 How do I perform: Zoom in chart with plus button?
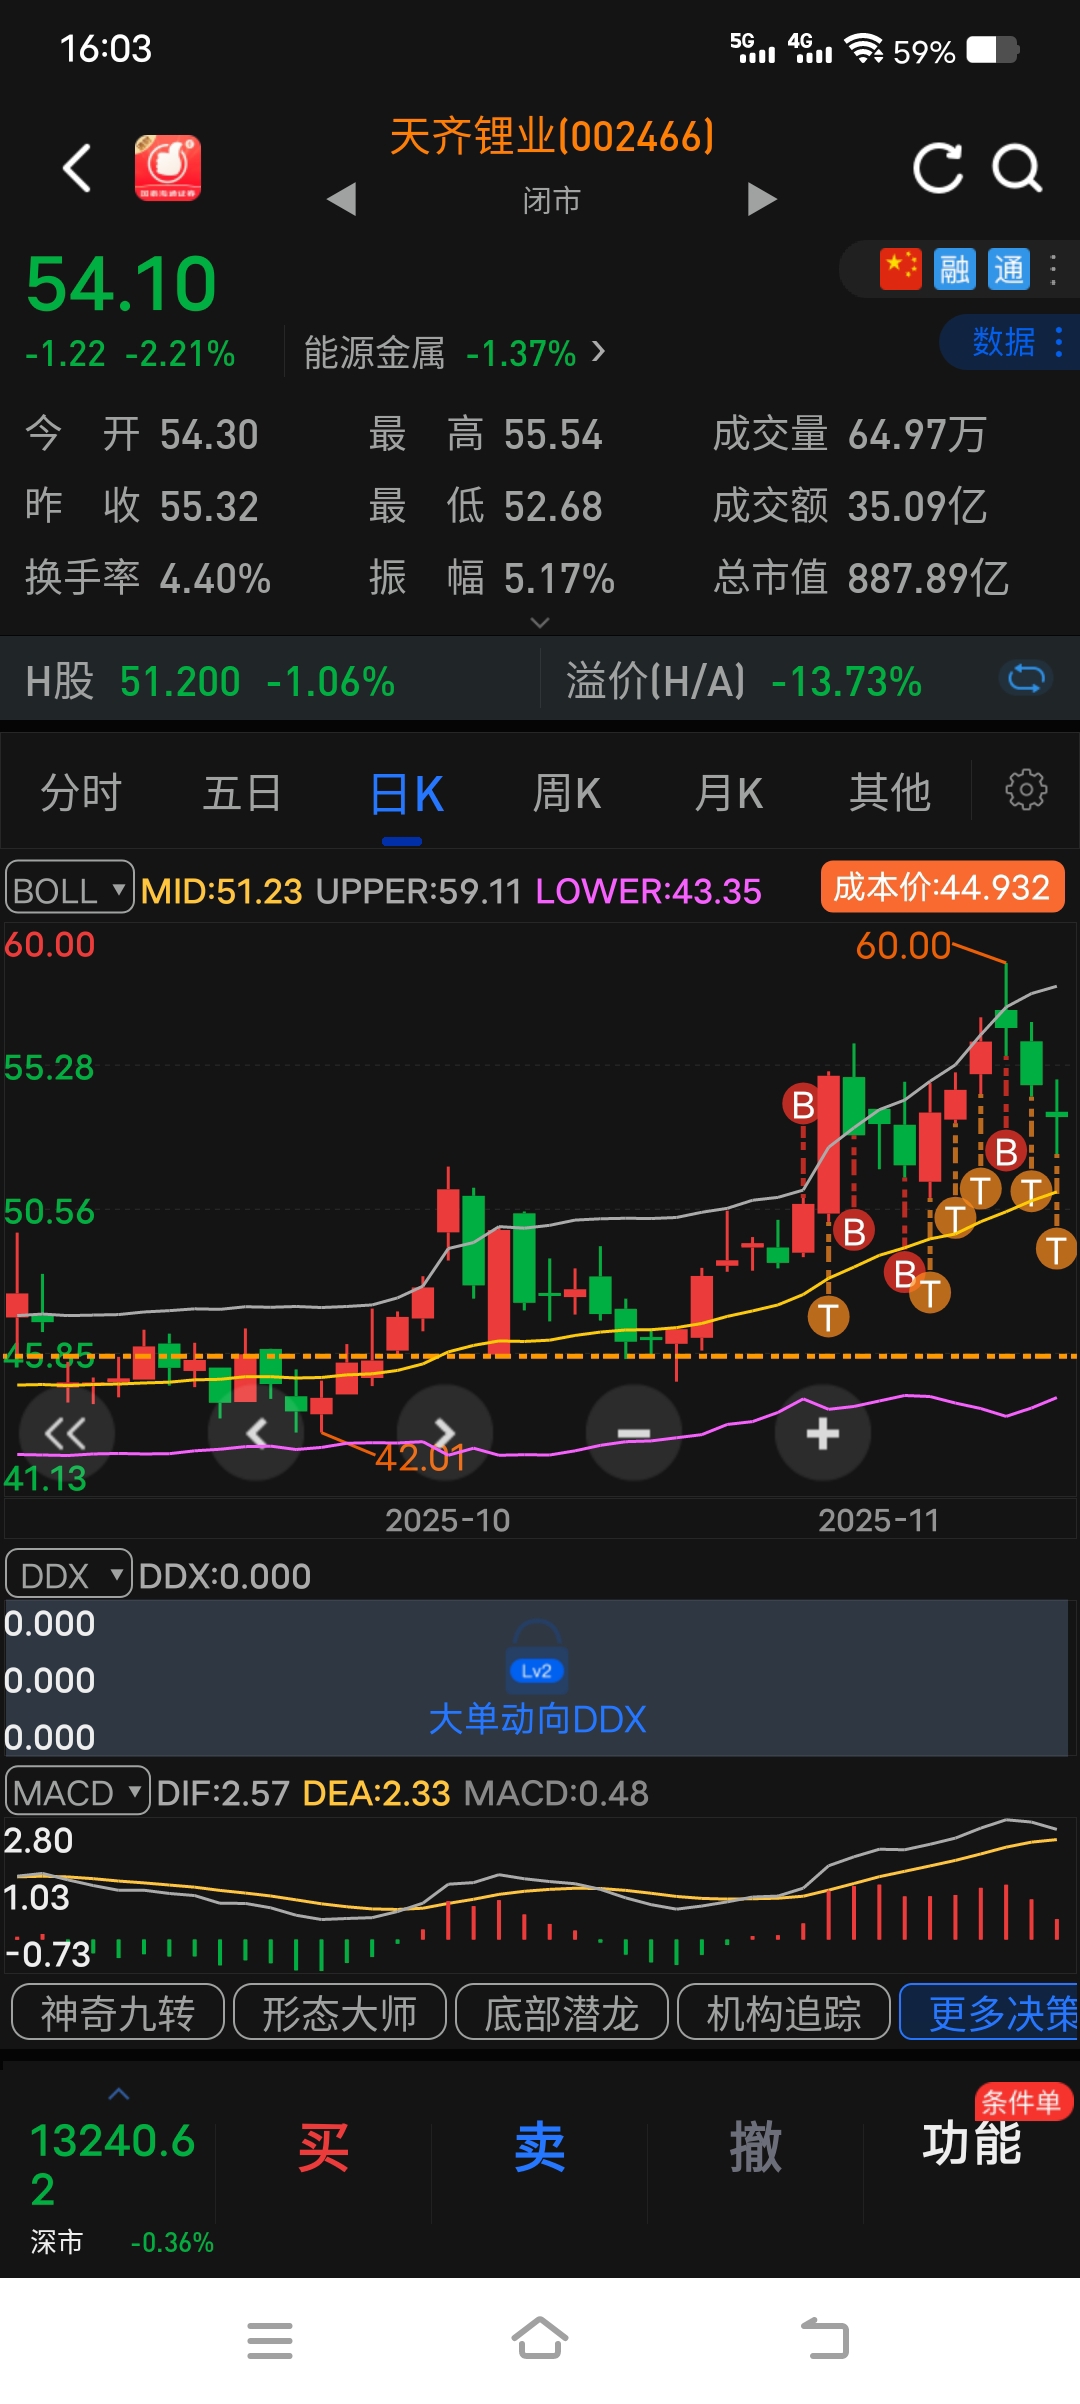tap(822, 1433)
